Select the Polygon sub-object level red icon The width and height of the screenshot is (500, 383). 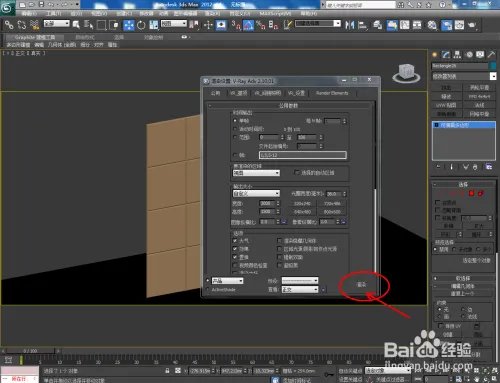tap(471, 193)
